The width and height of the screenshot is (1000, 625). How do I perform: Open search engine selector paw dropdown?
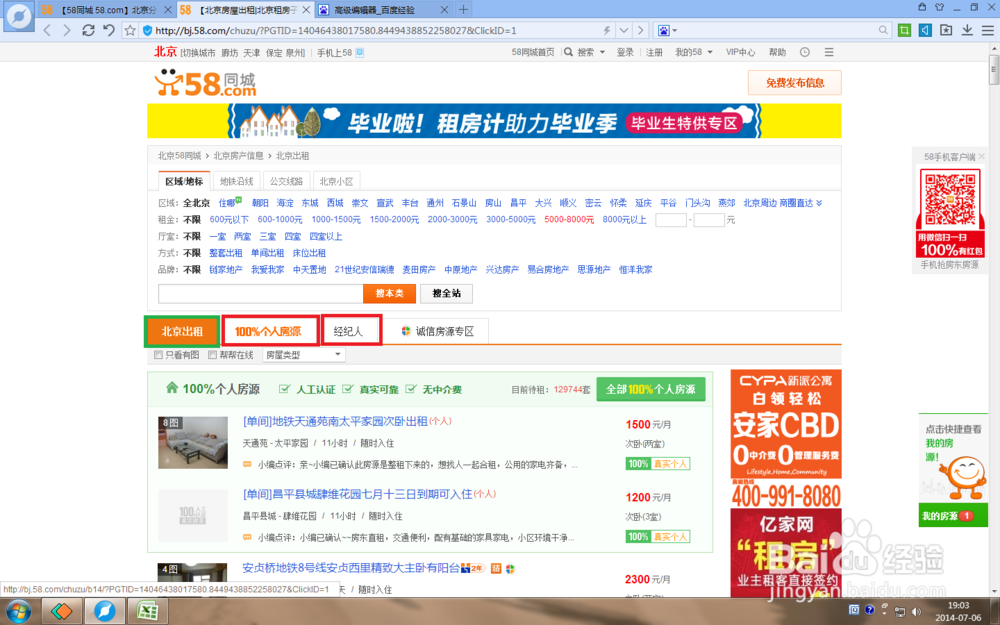667,30
